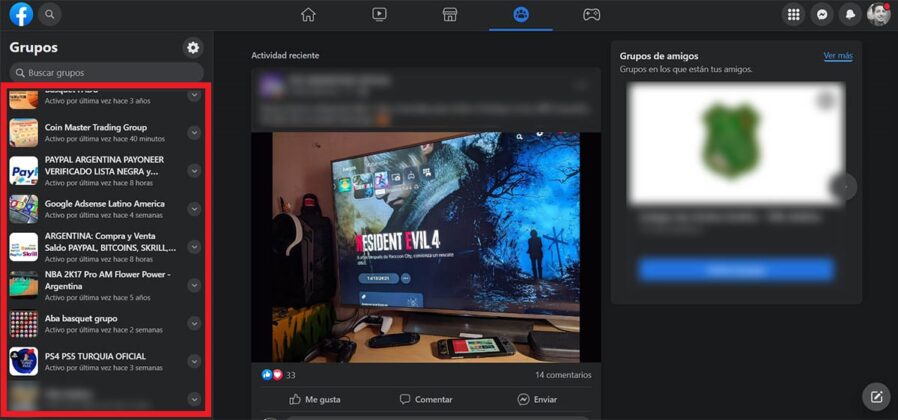Screen dimensions: 898x420
Task: Open Aba basquet grupo thumbnail
Action: tap(23, 324)
